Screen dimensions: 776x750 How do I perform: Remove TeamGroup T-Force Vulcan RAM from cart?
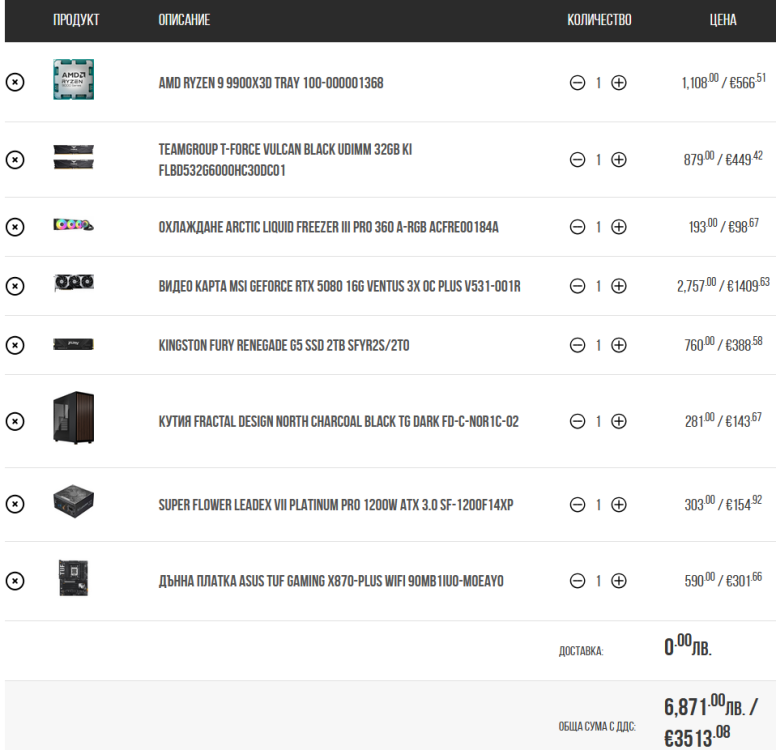(x=15, y=160)
